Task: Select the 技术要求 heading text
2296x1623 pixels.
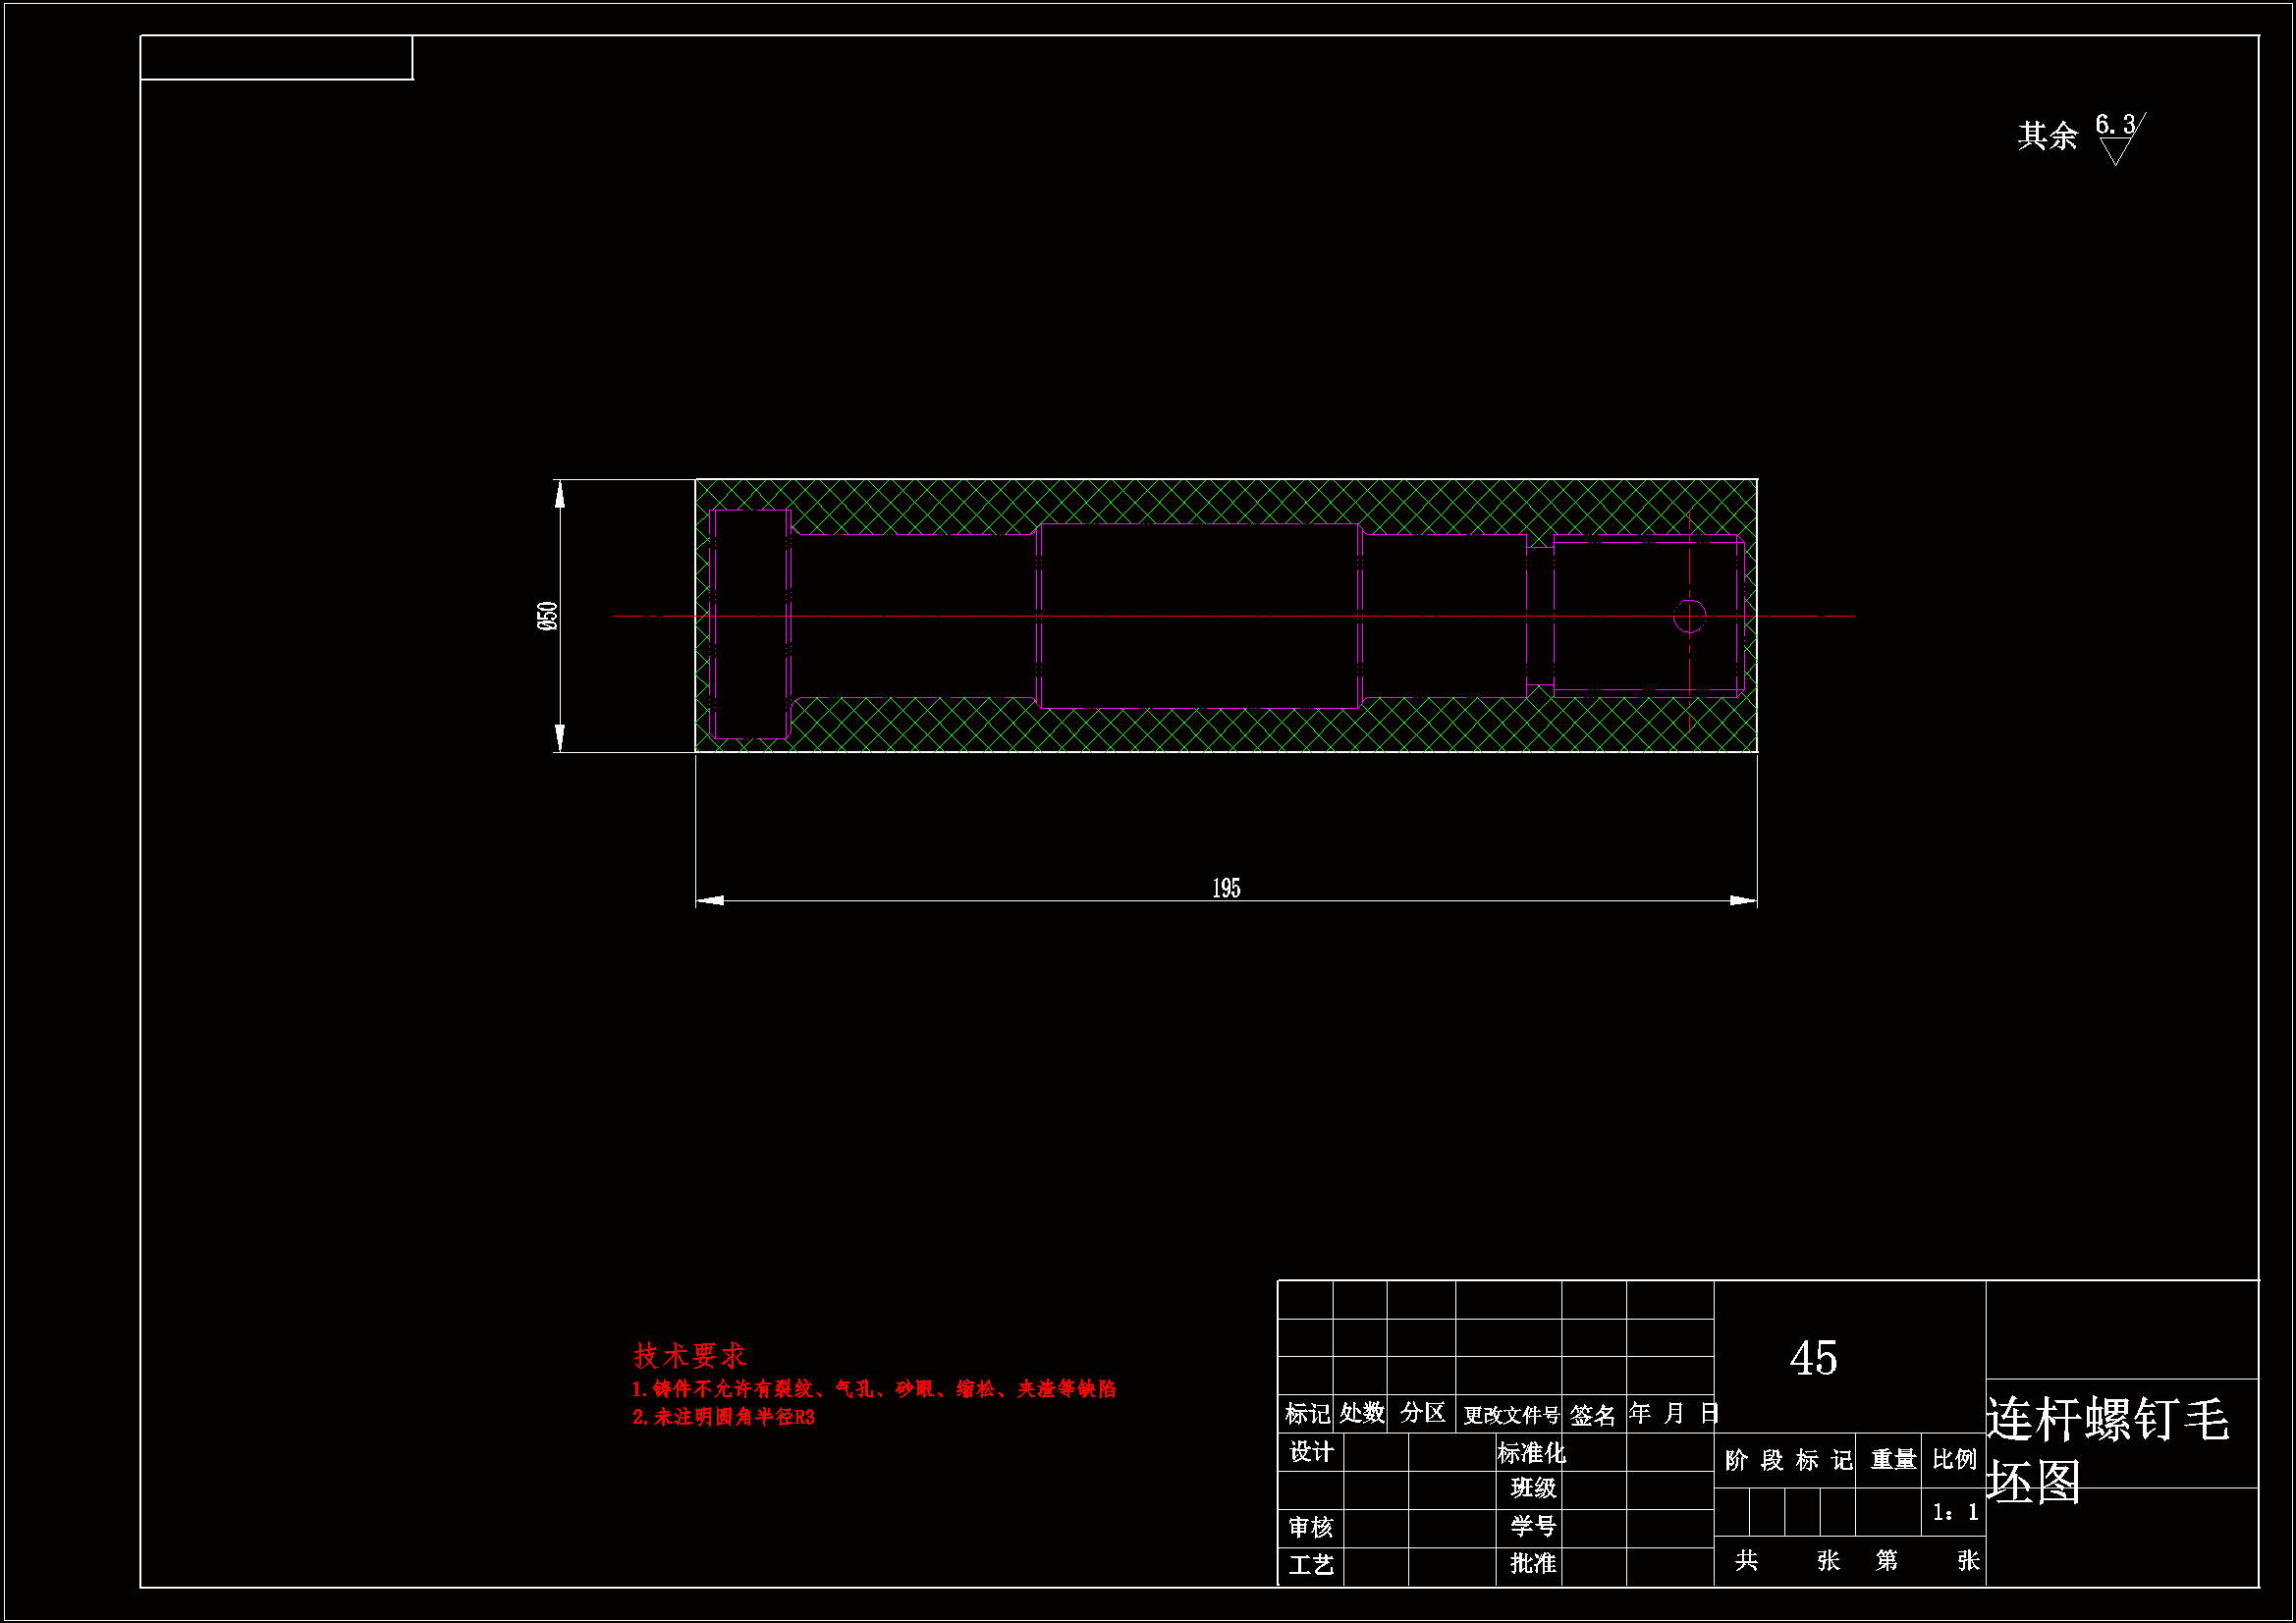Action: pyautogui.click(x=690, y=1356)
